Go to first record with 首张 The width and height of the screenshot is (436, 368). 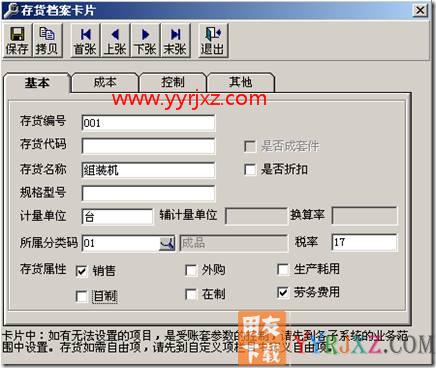point(85,41)
